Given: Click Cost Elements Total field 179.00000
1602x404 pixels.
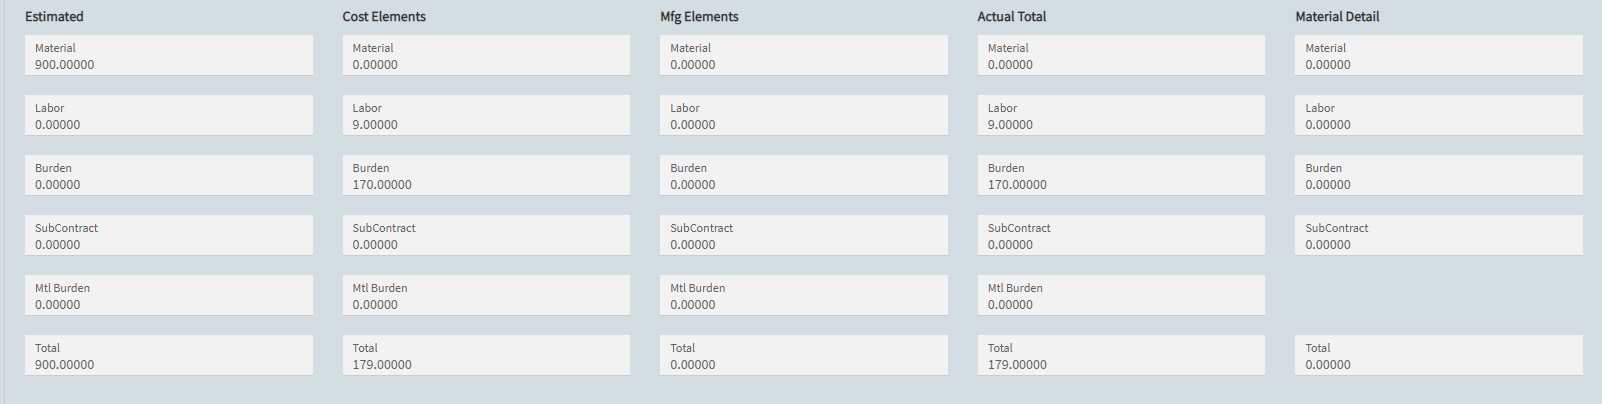Looking at the screenshot, I should click(486, 356).
